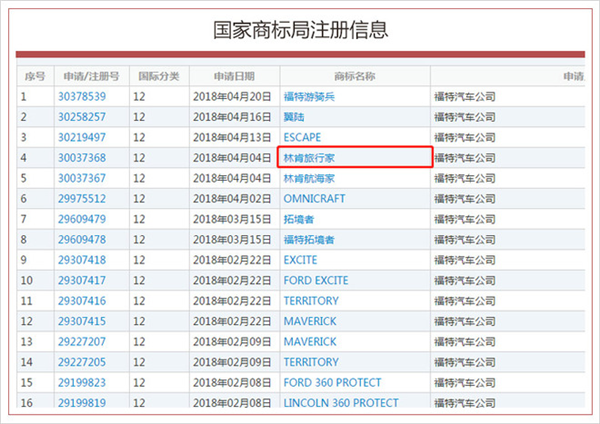Open registration number 29307417 link
This screenshot has height=424, width=600.
click(x=82, y=280)
